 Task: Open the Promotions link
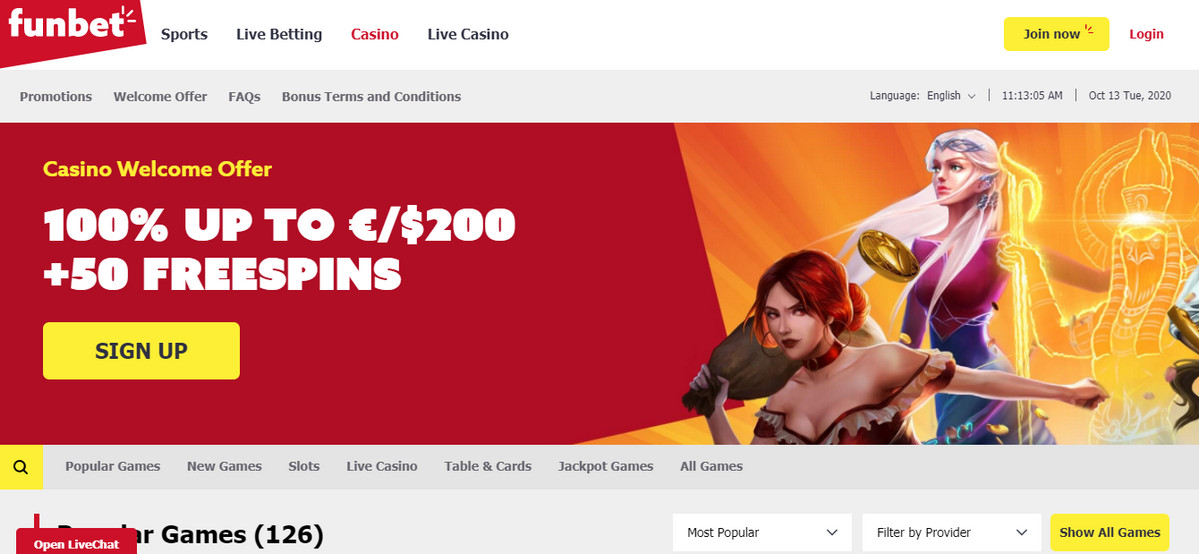tap(56, 96)
